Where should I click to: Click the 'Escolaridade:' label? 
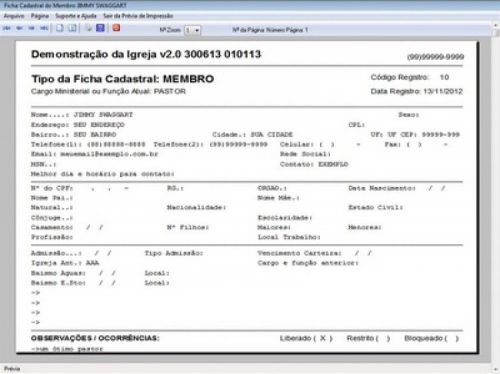pyautogui.click(x=285, y=218)
